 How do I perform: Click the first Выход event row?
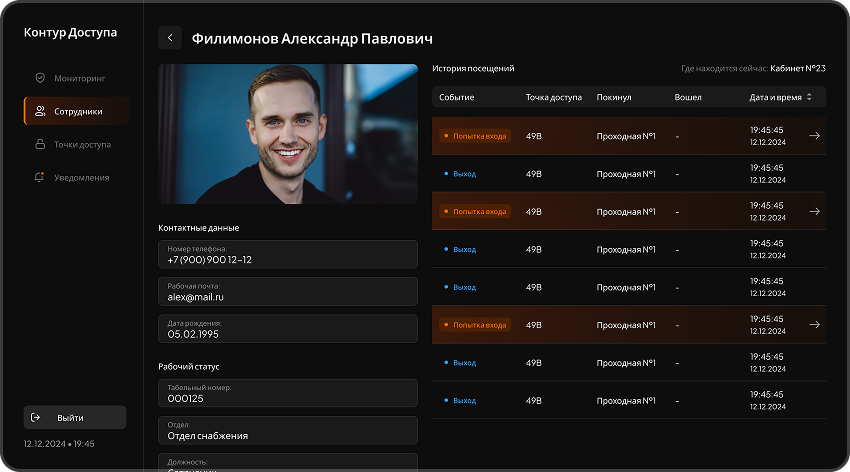[x=629, y=174]
